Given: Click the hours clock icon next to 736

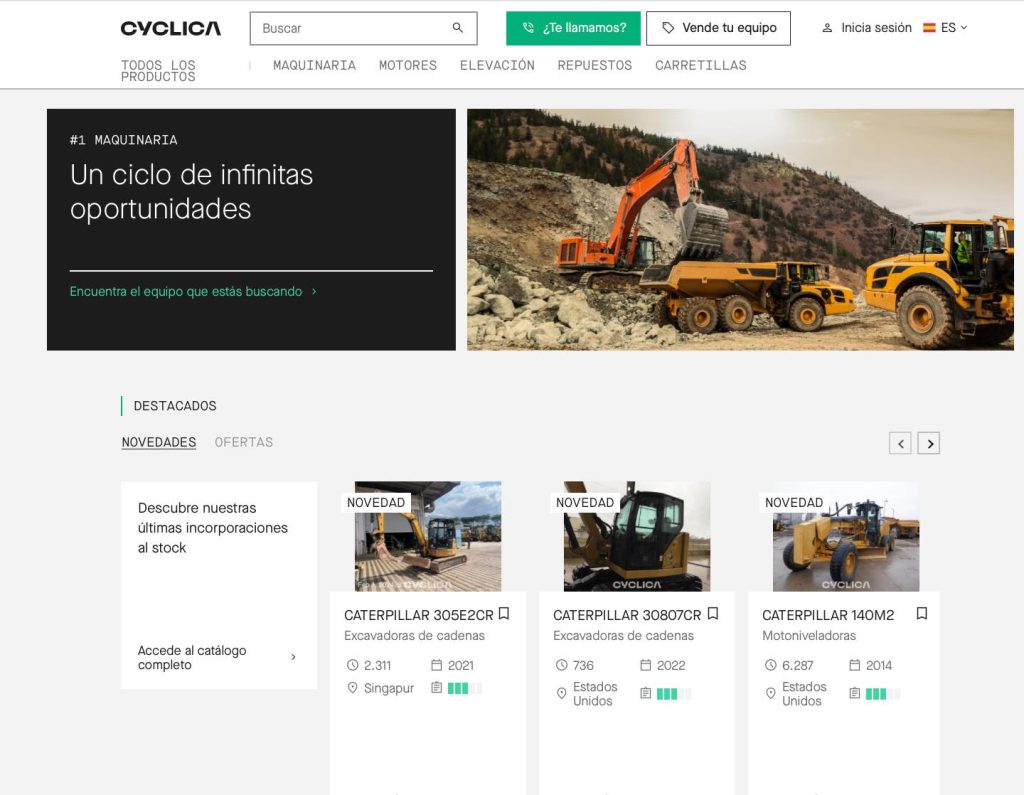Looking at the screenshot, I should pyautogui.click(x=562, y=665).
